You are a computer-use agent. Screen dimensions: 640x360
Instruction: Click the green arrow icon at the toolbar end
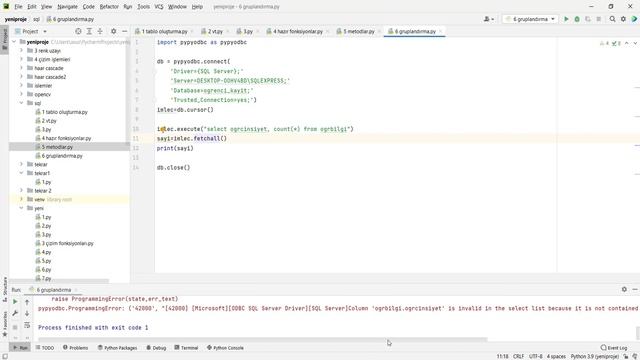634,19
